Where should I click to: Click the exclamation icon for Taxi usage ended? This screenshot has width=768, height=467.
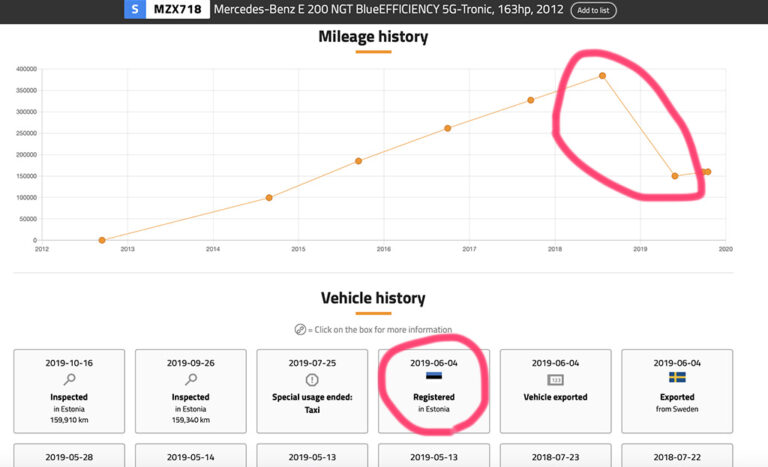pos(312,380)
